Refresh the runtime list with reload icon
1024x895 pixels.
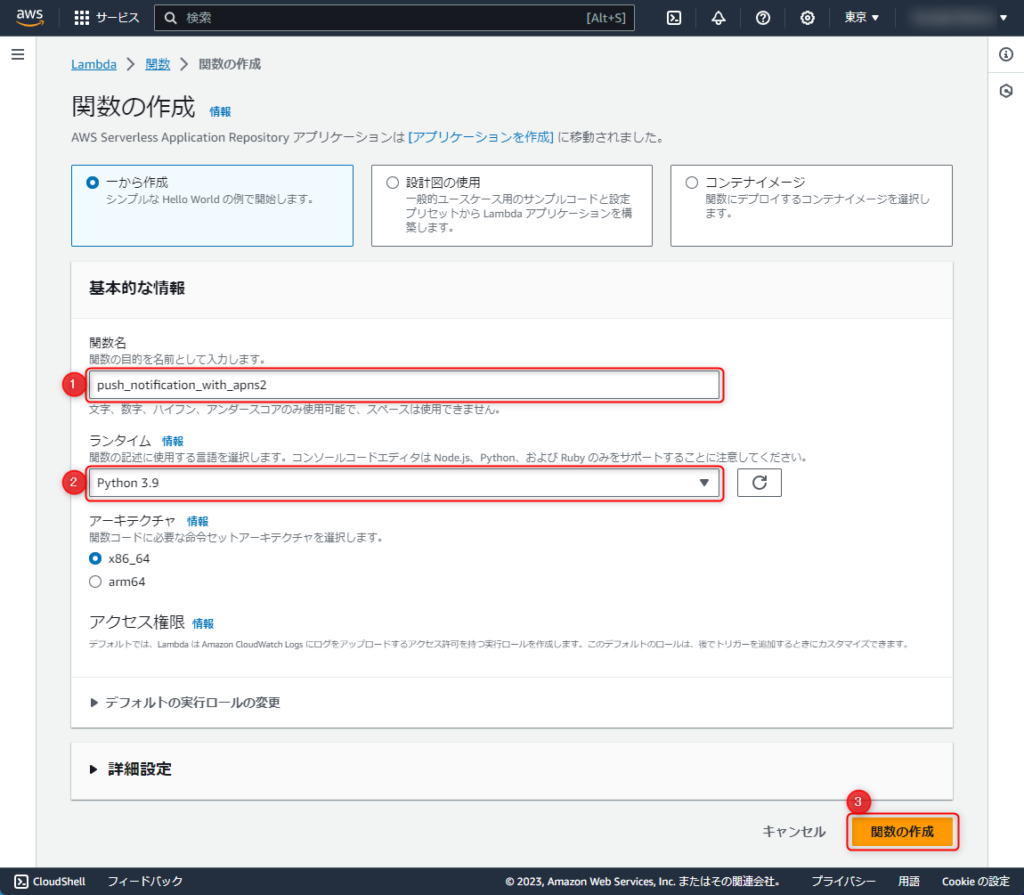759,483
